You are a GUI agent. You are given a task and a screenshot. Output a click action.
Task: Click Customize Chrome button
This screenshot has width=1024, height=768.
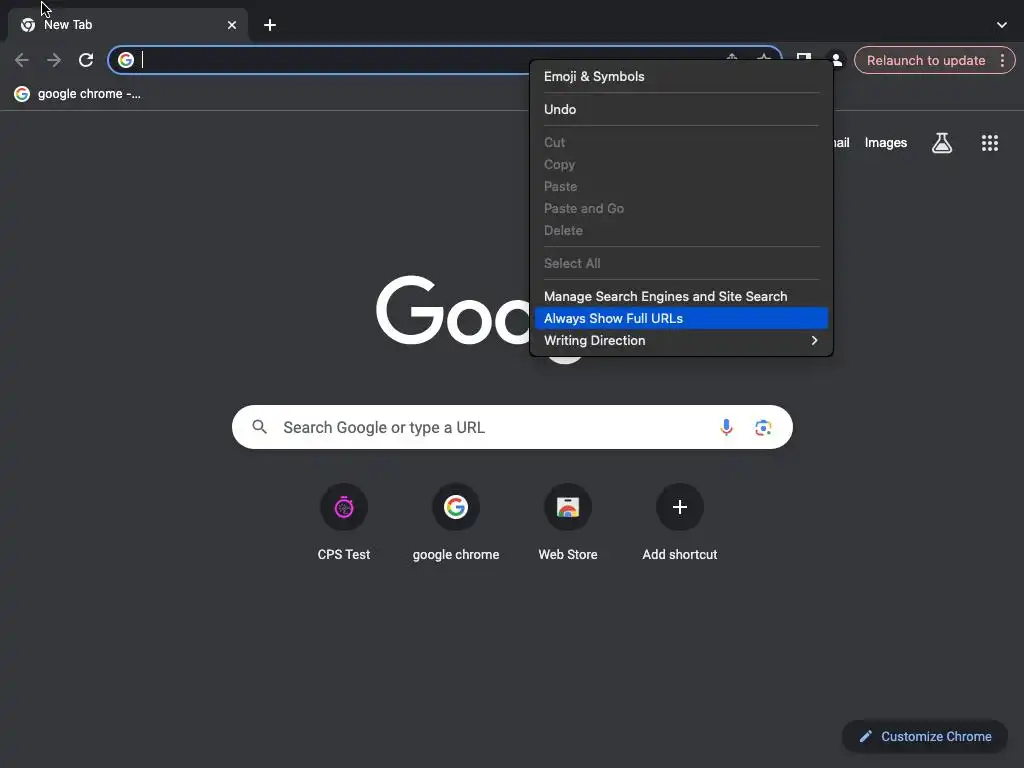point(925,737)
